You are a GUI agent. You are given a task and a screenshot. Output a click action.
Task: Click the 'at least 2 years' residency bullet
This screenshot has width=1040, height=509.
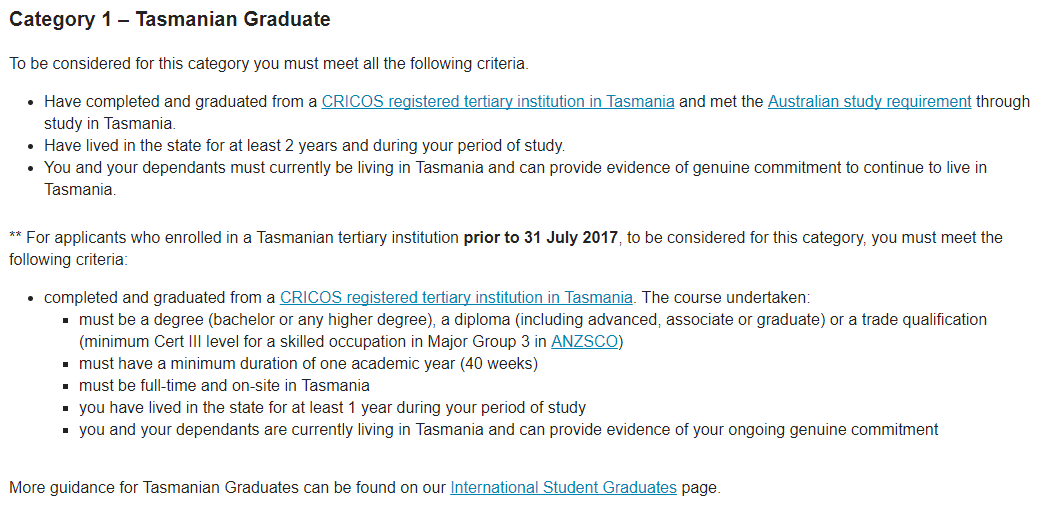point(304,145)
